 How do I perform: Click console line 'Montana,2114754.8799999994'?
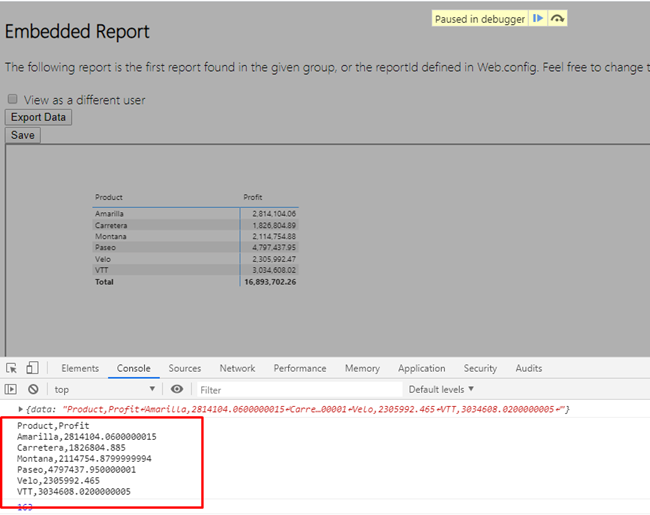[84, 459]
